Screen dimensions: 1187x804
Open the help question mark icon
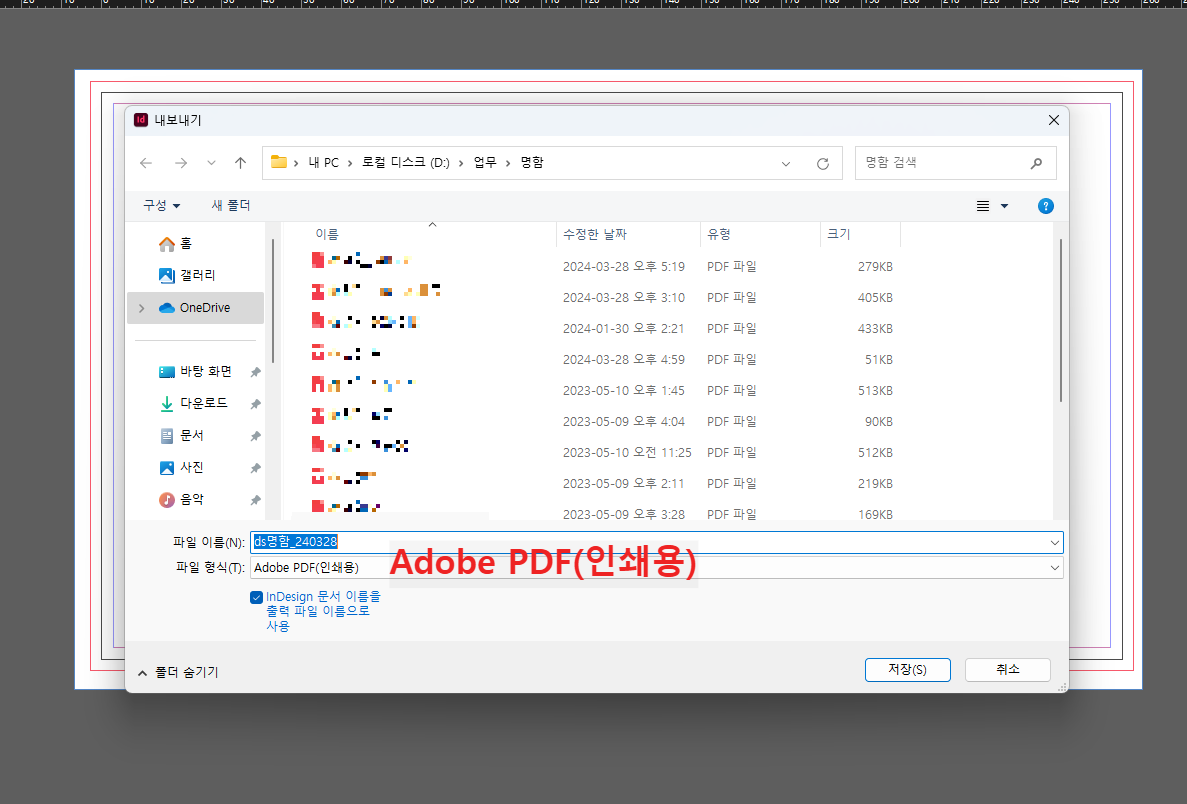[1045, 206]
